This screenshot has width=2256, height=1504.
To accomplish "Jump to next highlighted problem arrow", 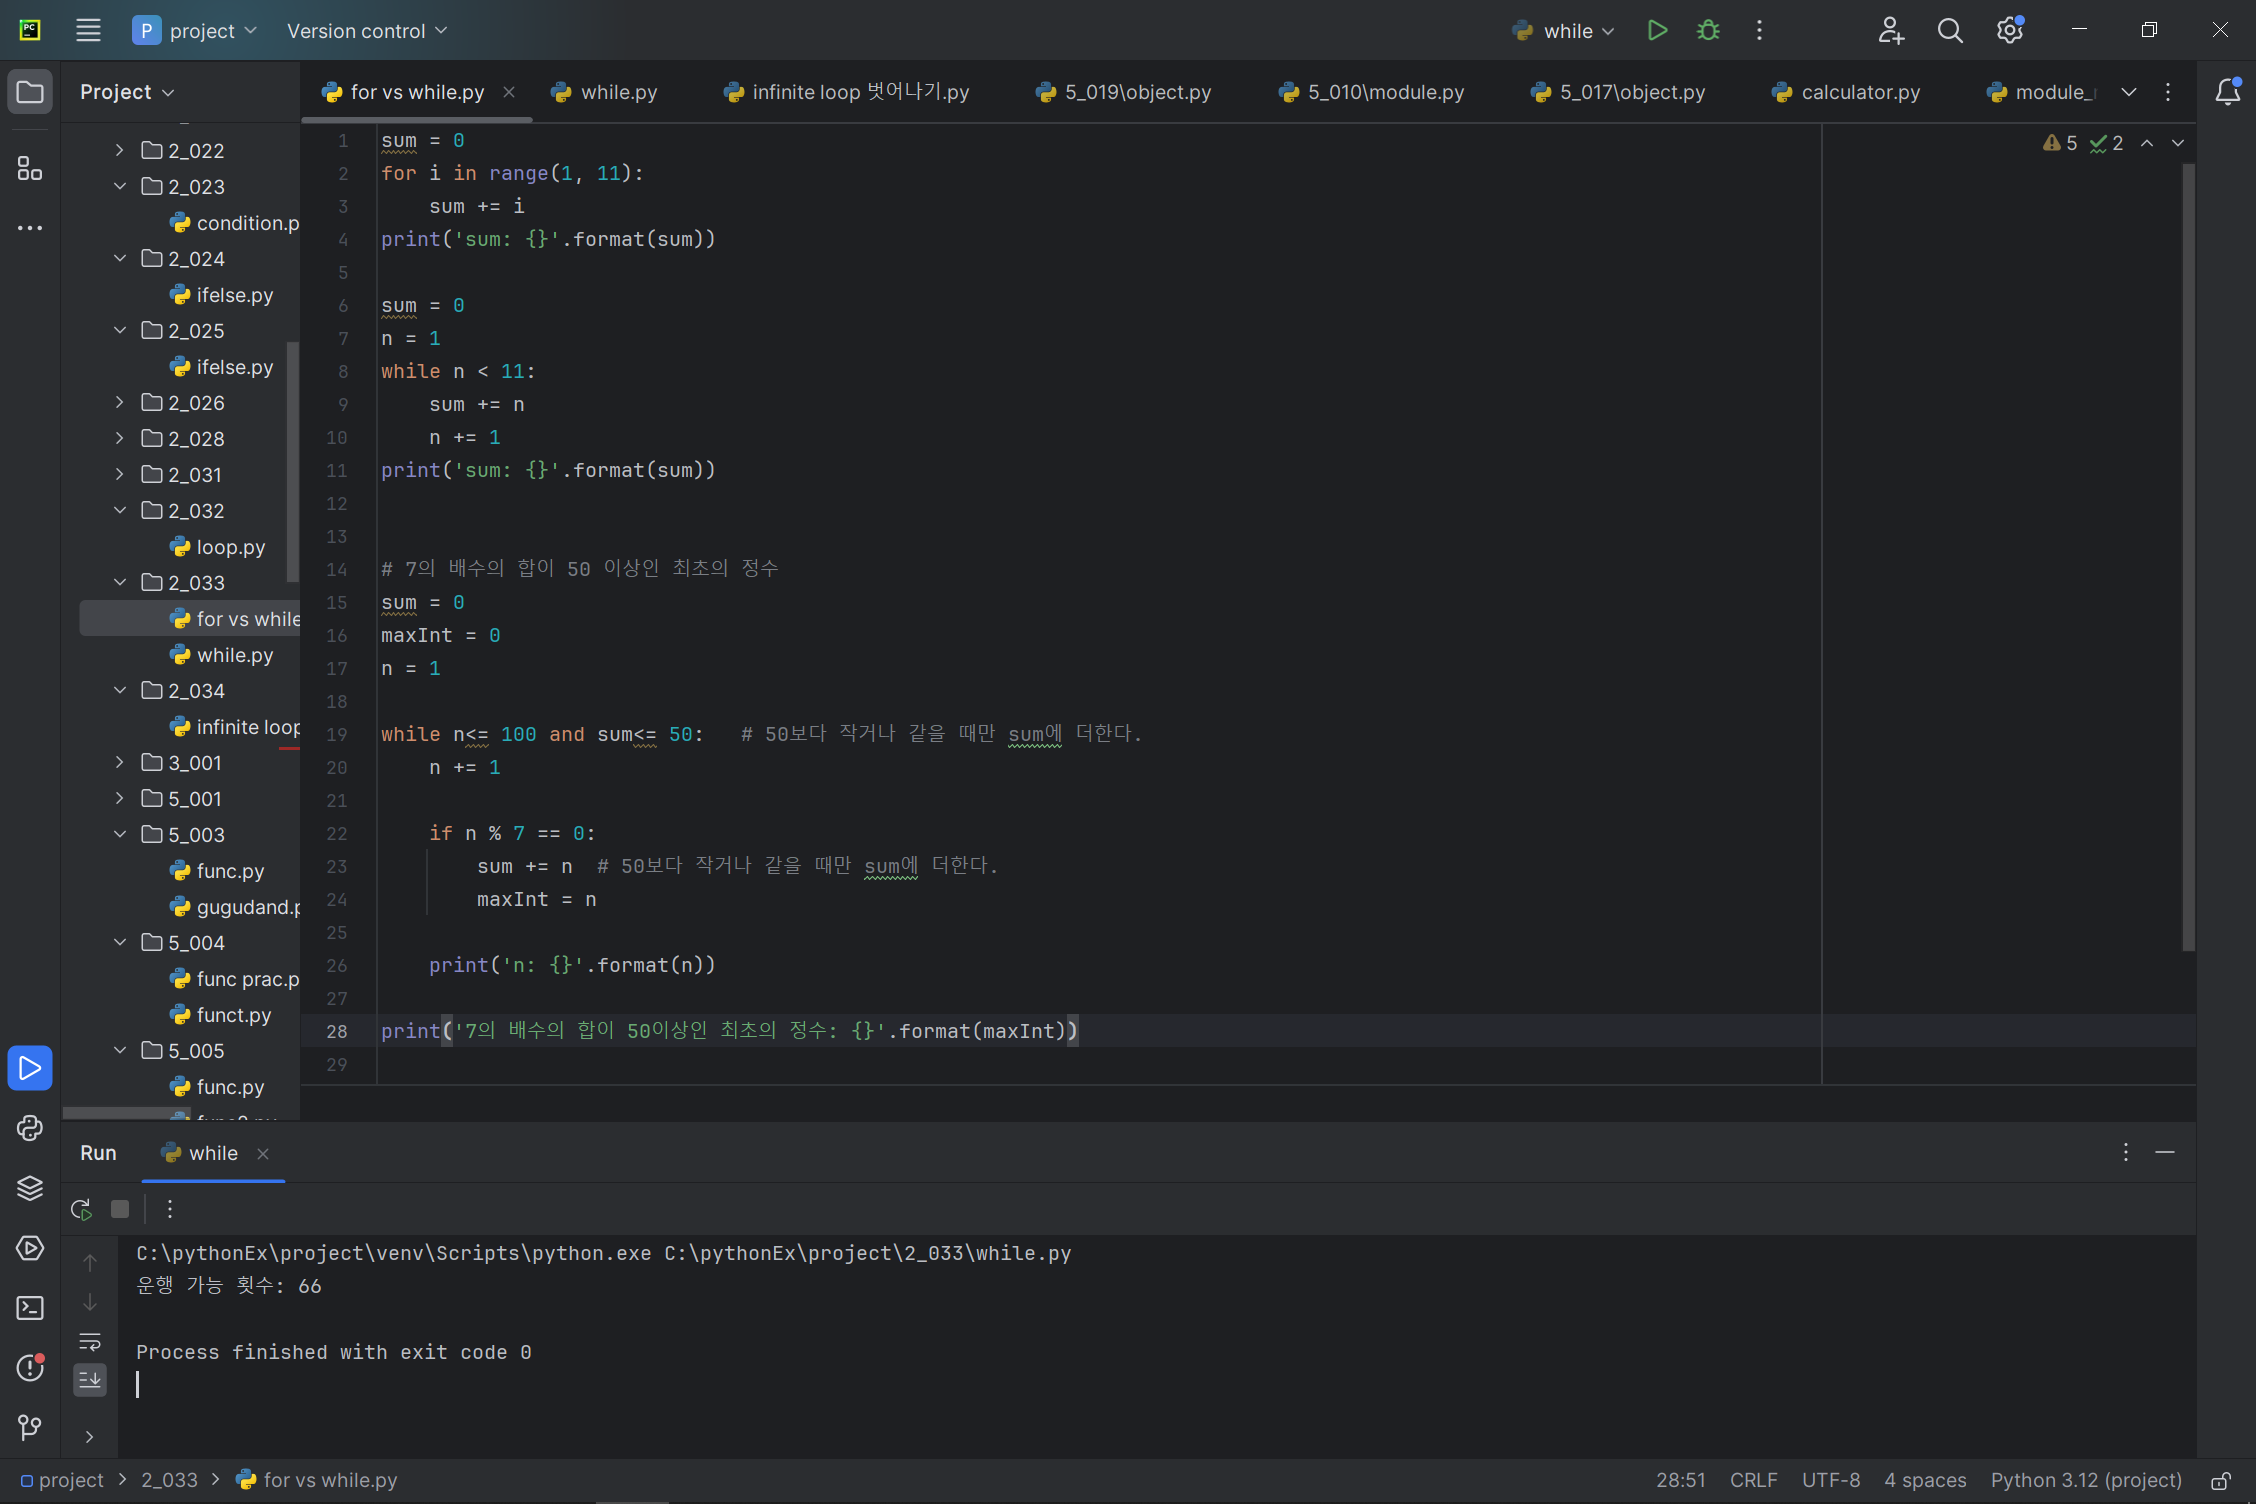I will coord(2178,144).
